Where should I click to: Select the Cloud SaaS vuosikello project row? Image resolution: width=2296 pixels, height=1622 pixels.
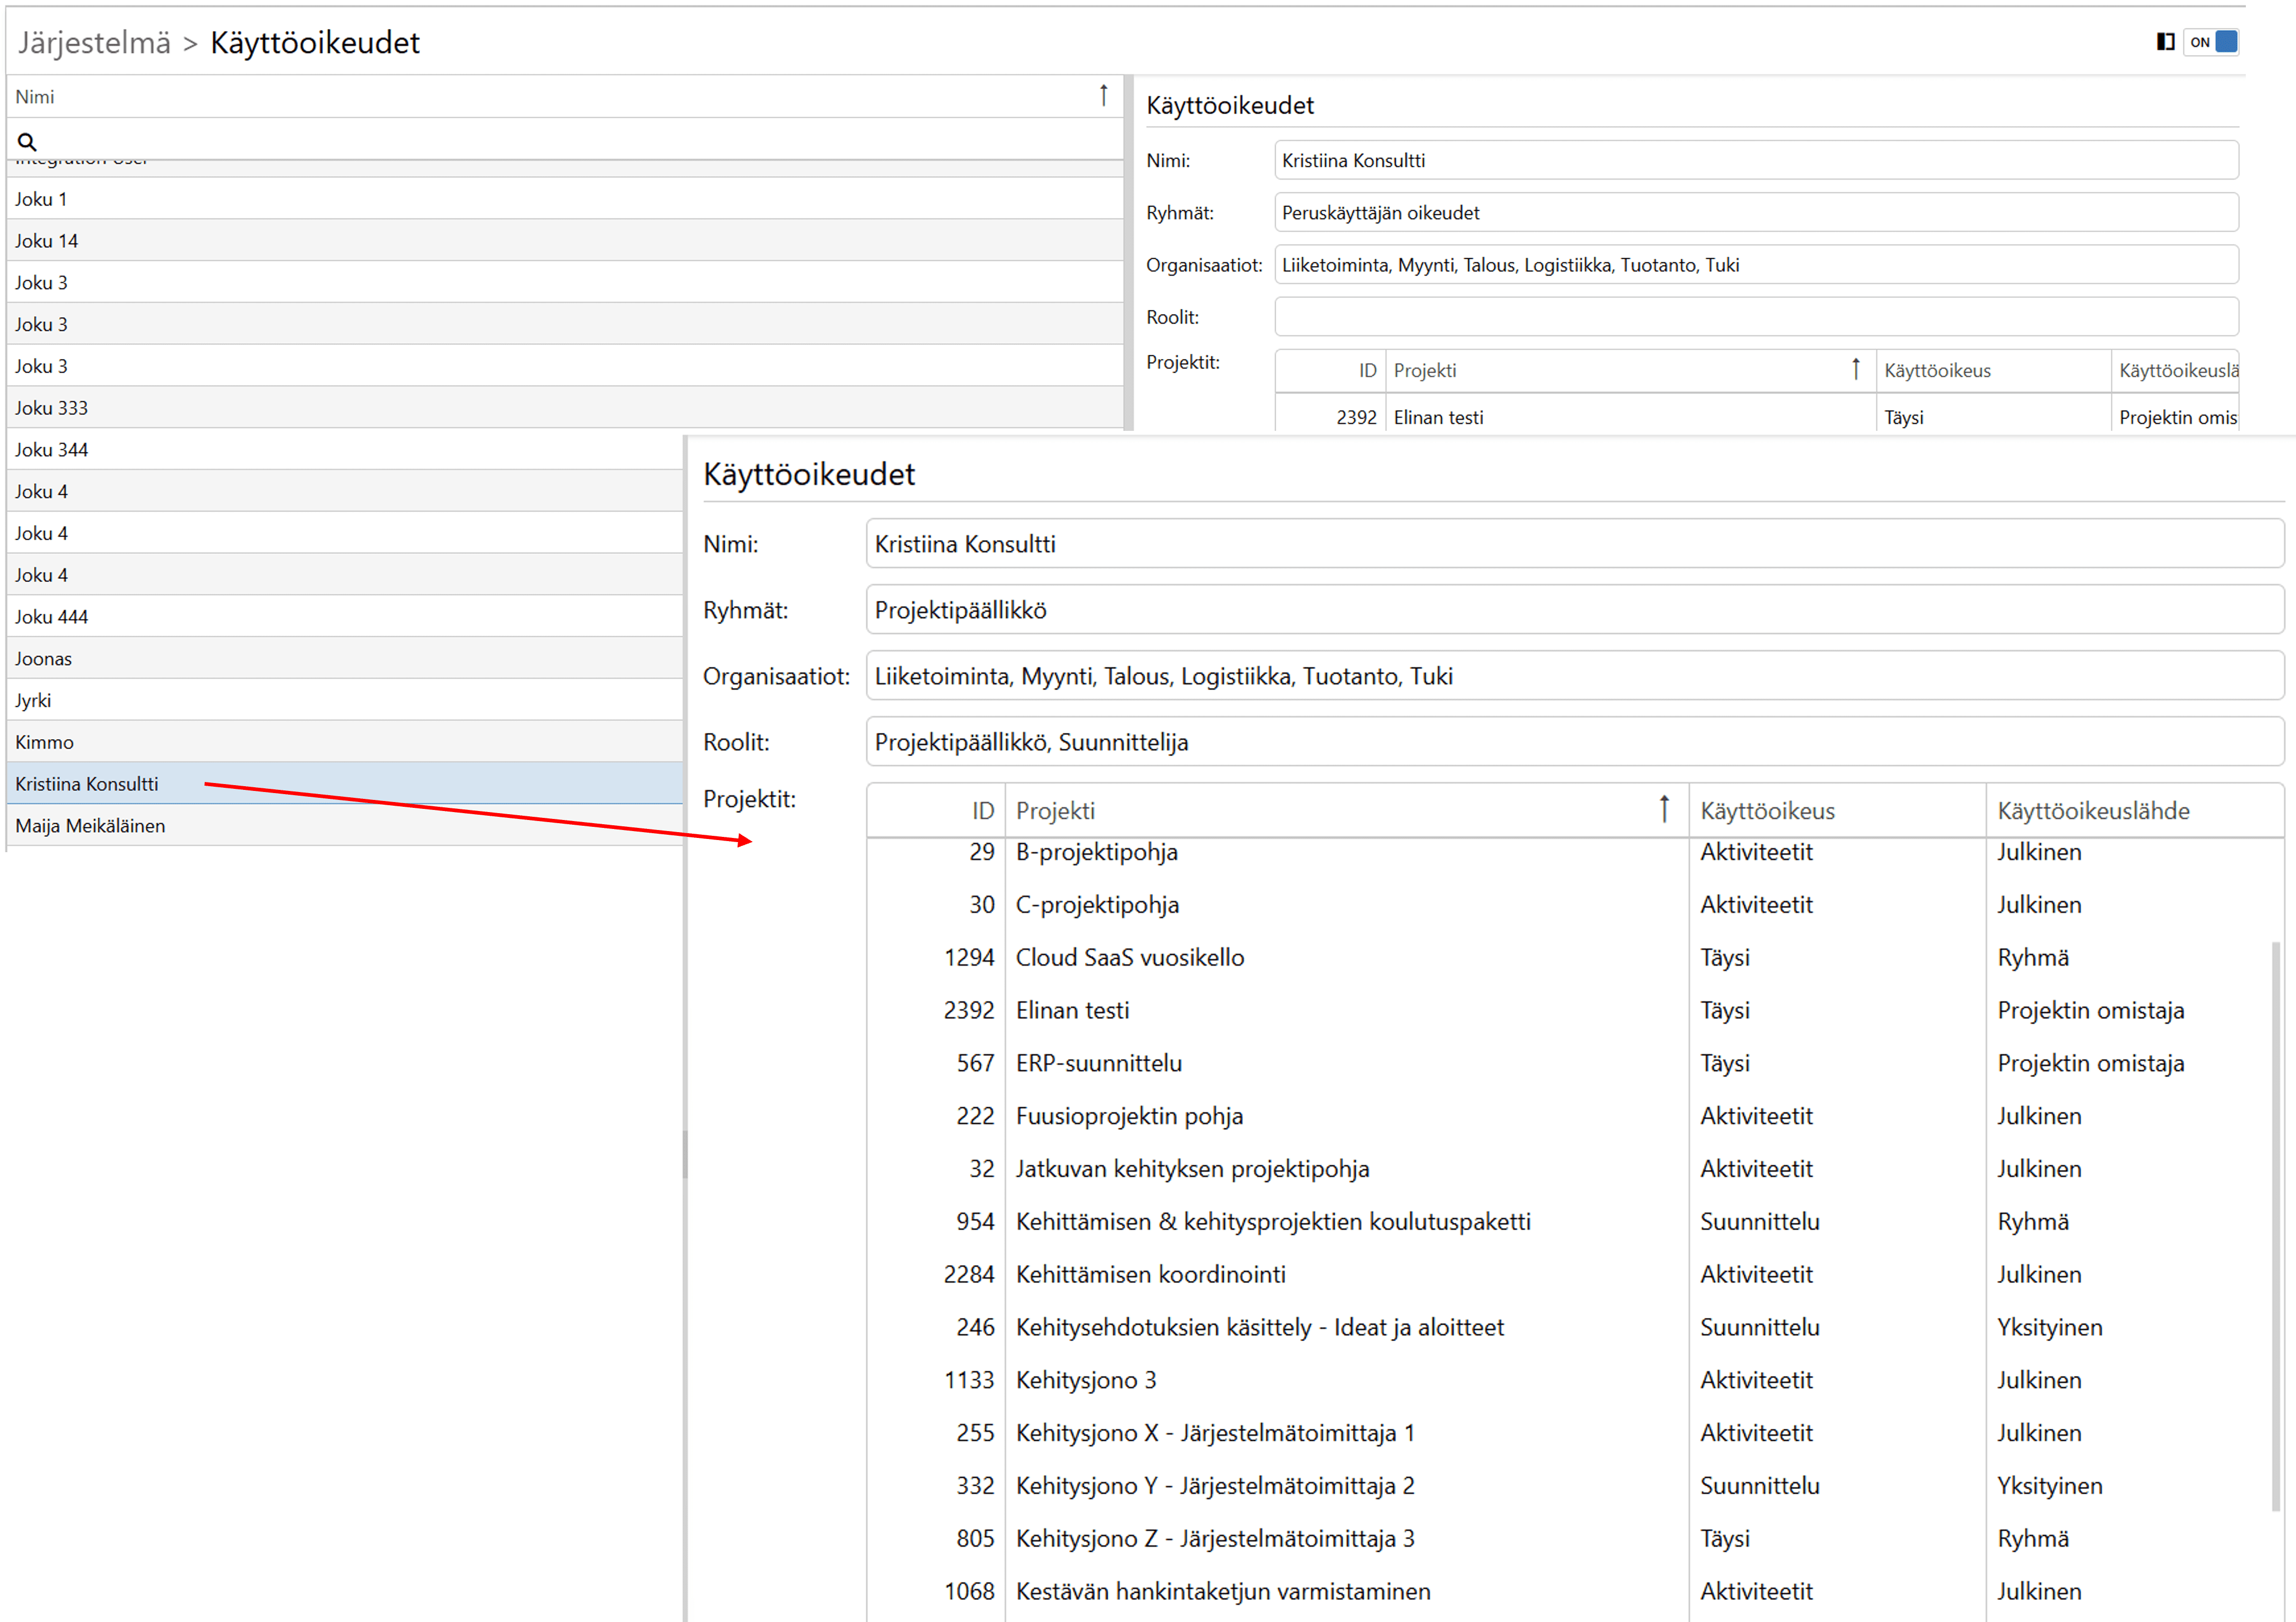coord(1130,958)
